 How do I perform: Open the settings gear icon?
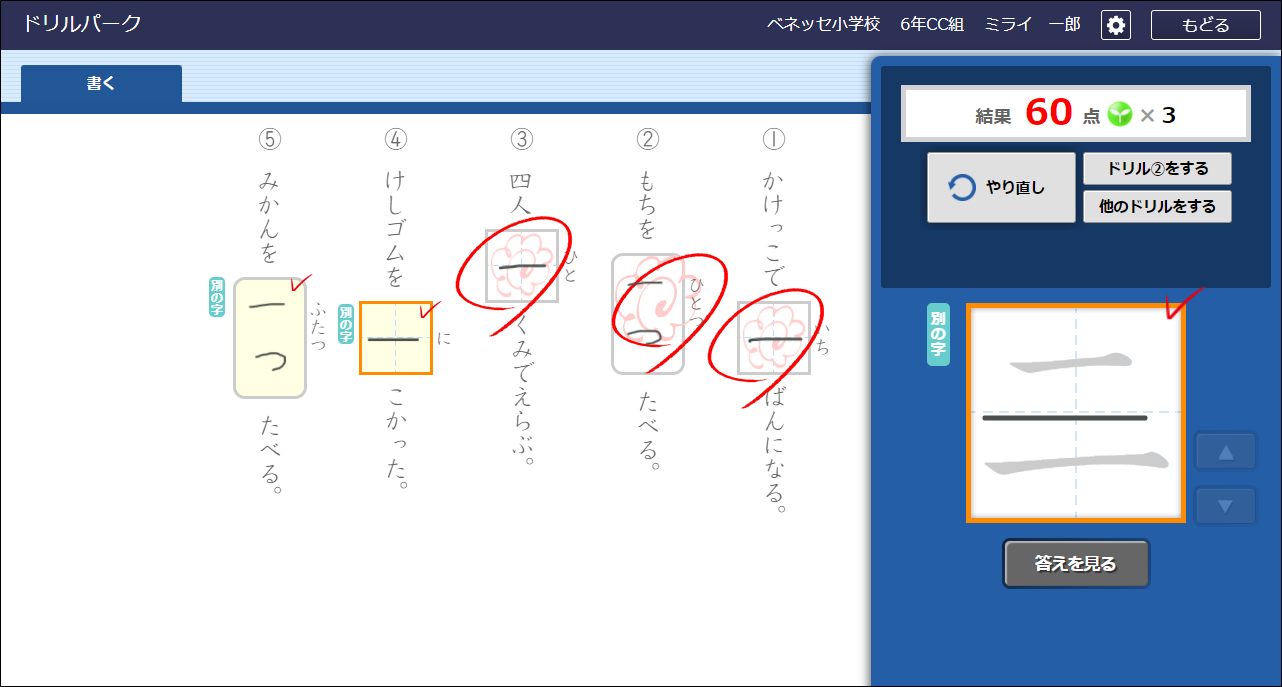pyautogui.click(x=1116, y=25)
